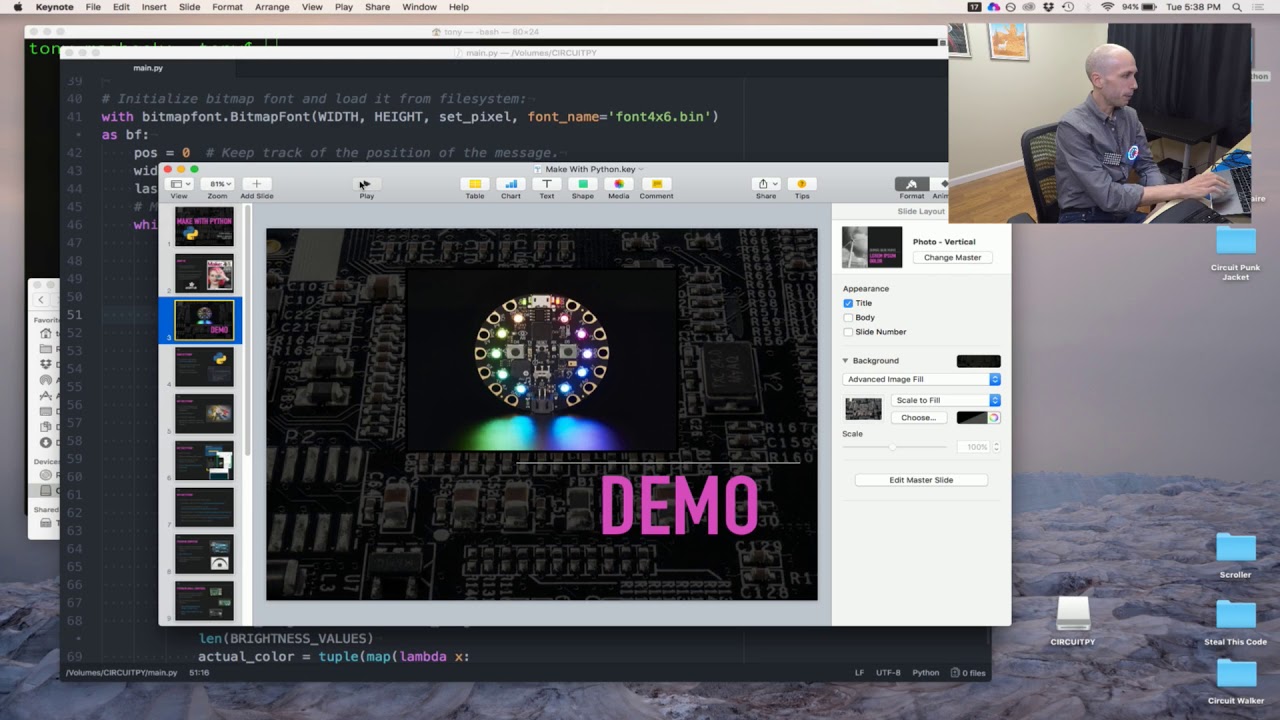The image size is (1280, 720).
Task: Open the Slide menu
Action: 189,7
